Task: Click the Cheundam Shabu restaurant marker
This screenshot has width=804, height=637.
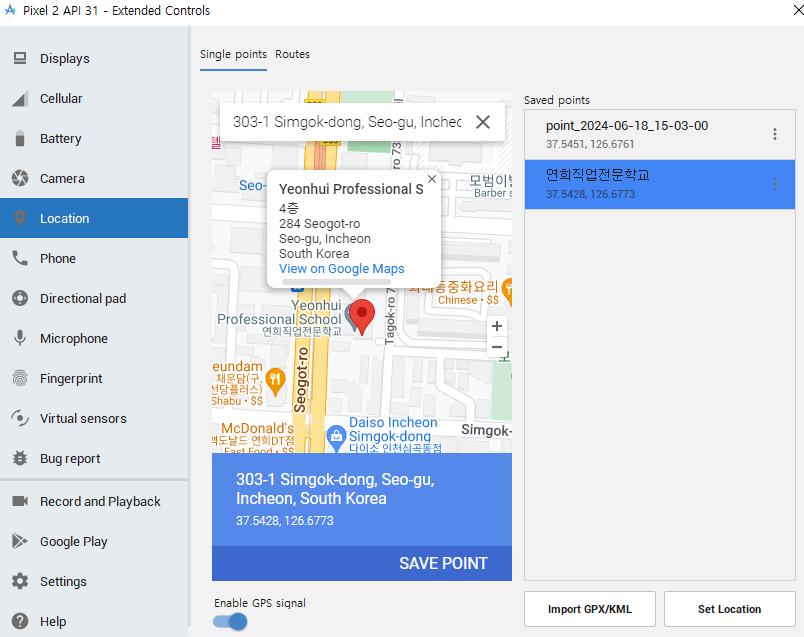Action: tap(276, 382)
